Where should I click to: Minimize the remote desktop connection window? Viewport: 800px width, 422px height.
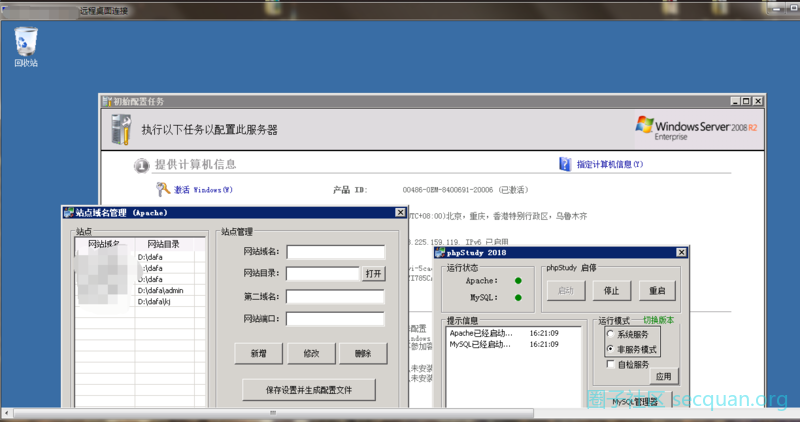coord(776,9)
